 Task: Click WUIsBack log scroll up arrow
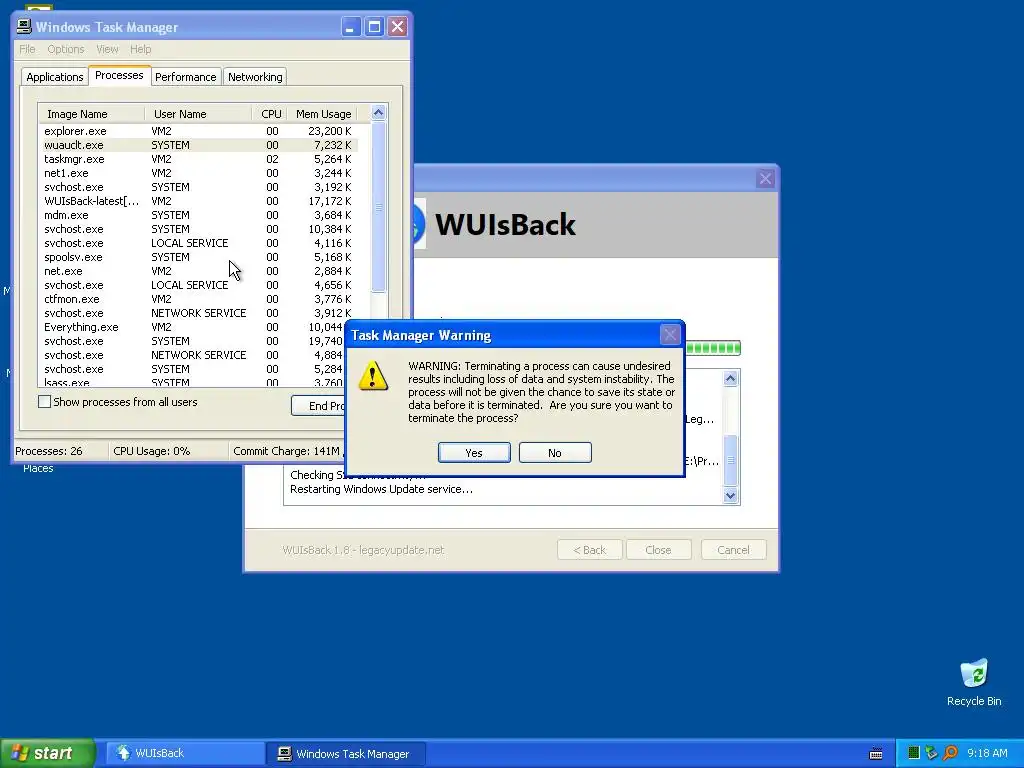coord(731,379)
